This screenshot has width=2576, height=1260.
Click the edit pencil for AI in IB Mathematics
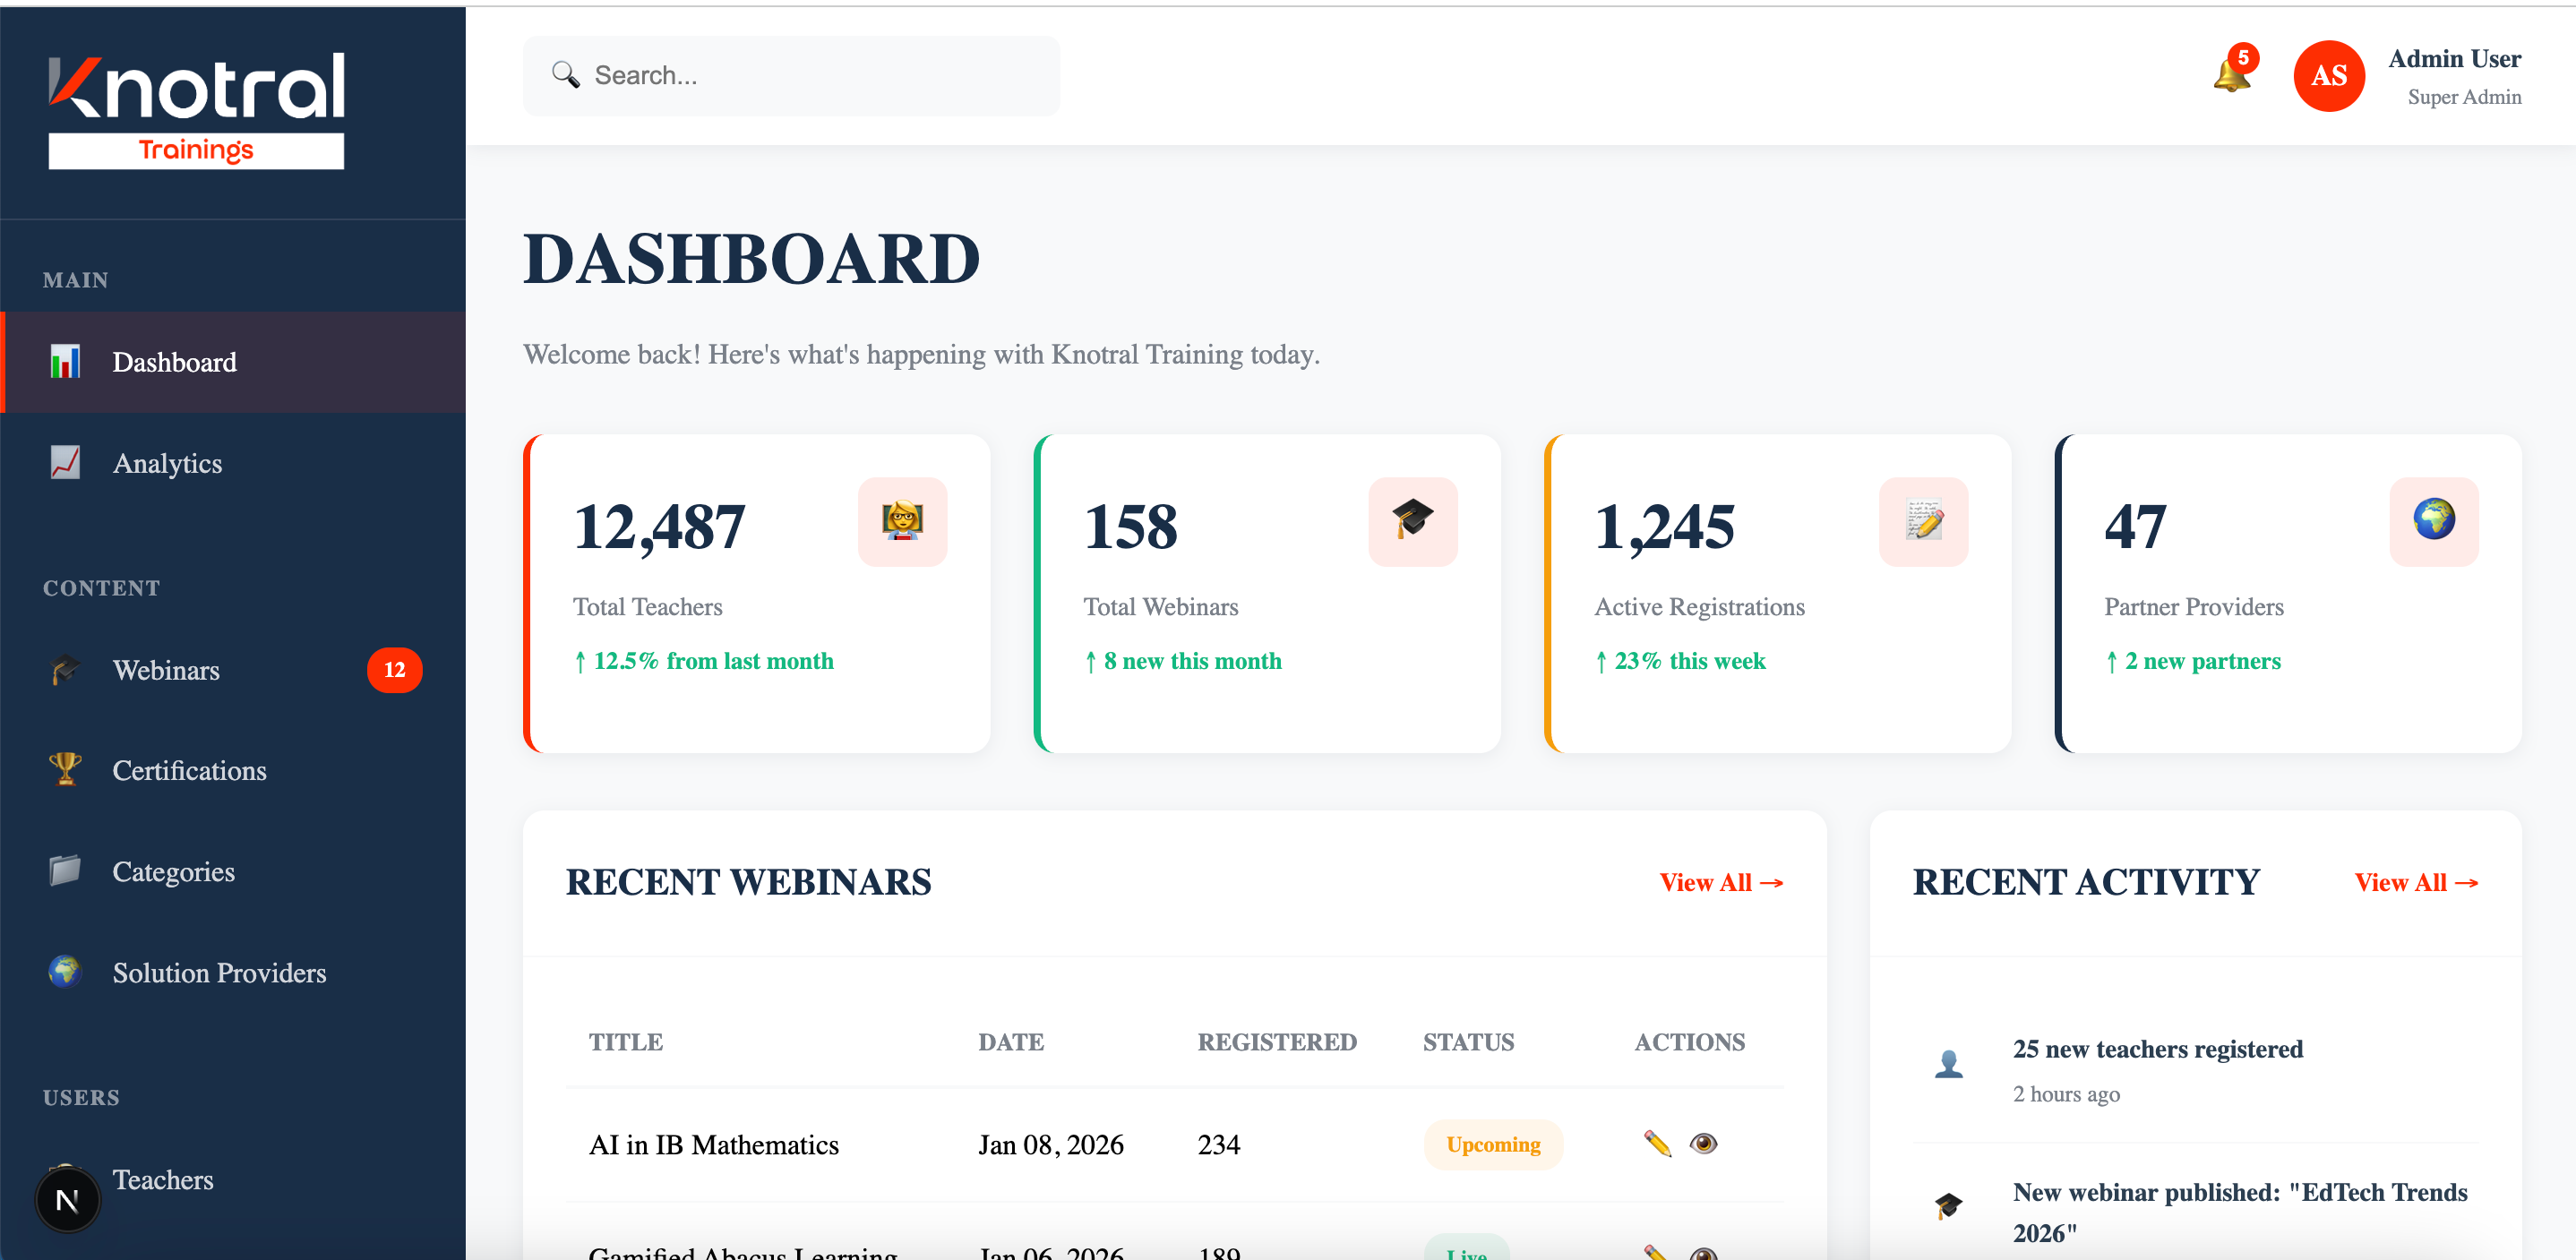(x=1657, y=1143)
